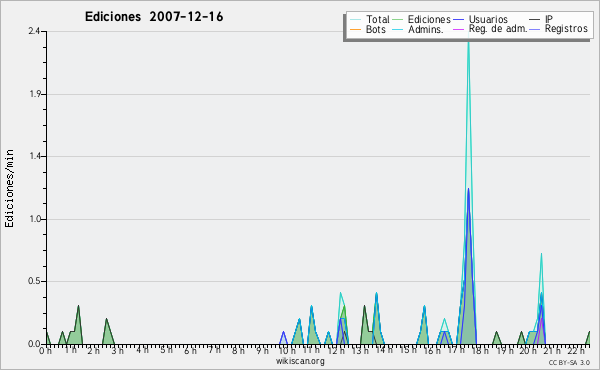Click the IP legend label

point(549,19)
